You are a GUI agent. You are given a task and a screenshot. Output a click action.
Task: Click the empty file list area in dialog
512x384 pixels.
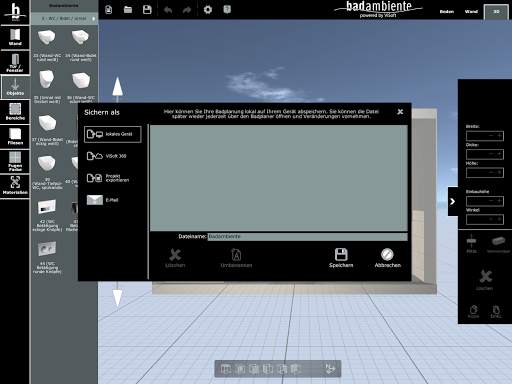click(279, 178)
